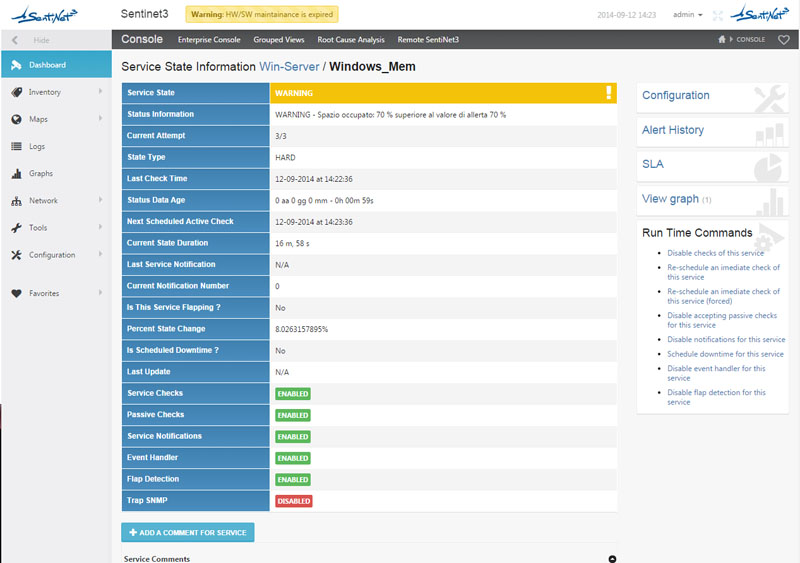Click the back arrow beside Hide

(x=15, y=40)
